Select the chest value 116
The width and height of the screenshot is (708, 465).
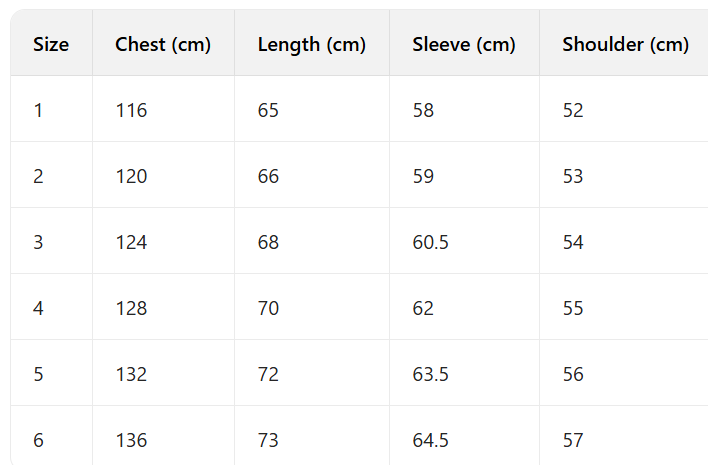point(131,110)
